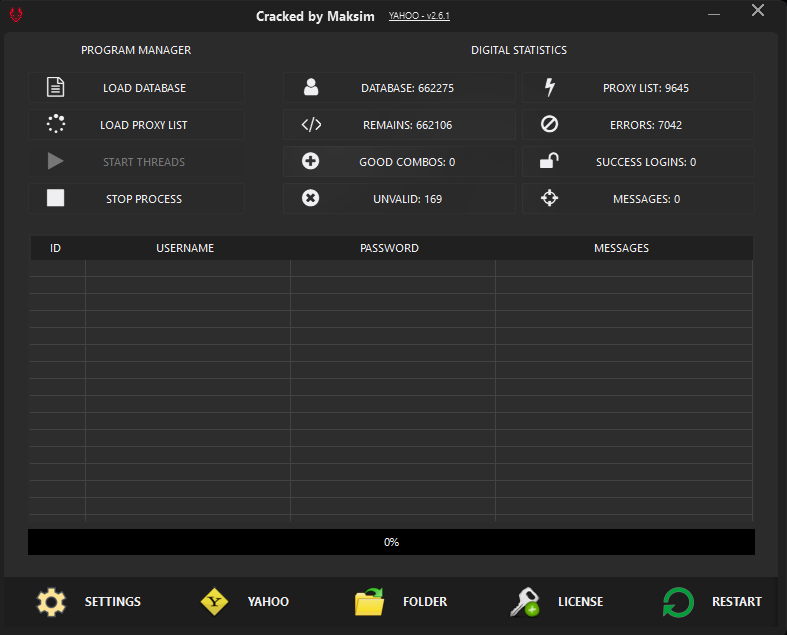This screenshot has height=635, width=787.
Task: Click the green circular Restart icon
Action: click(x=678, y=602)
